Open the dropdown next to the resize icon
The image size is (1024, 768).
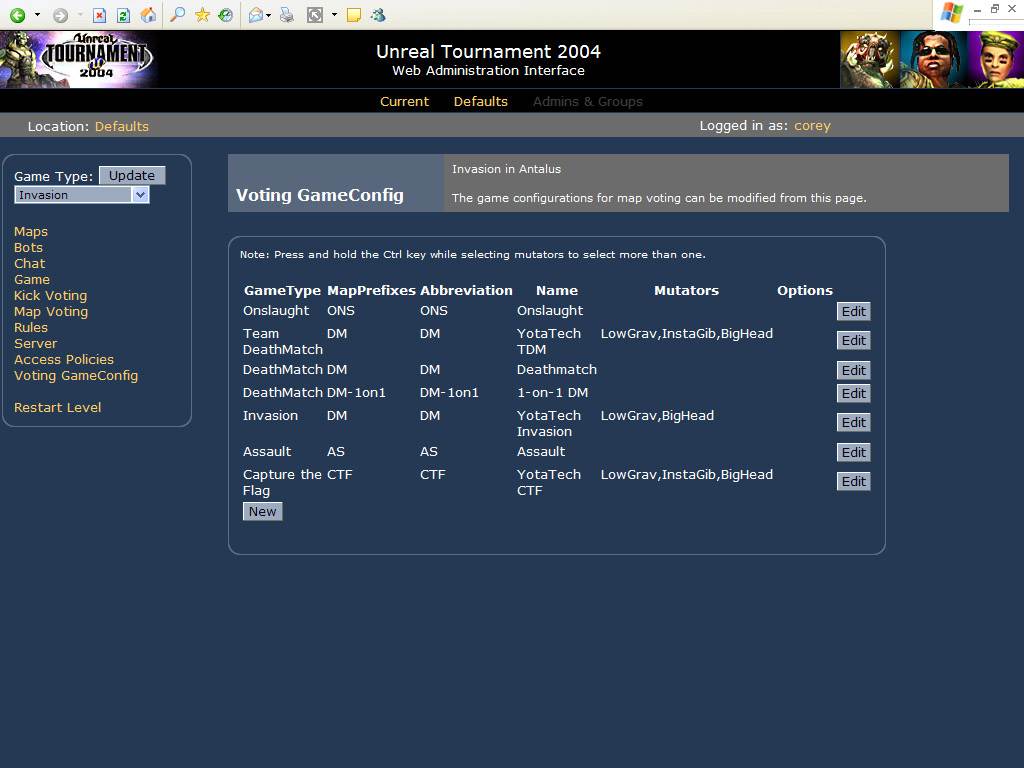(334, 14)
